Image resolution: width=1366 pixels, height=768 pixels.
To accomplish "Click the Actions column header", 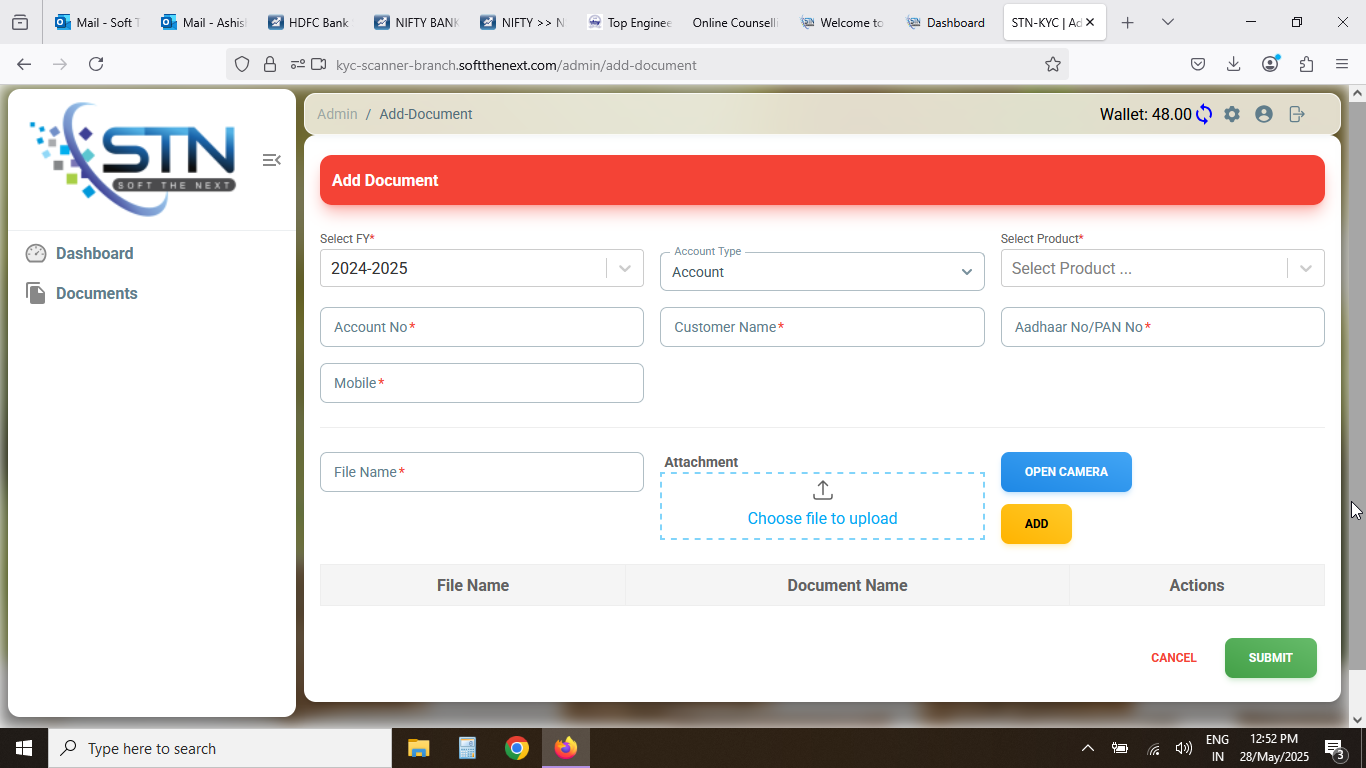I will 1197,585.
